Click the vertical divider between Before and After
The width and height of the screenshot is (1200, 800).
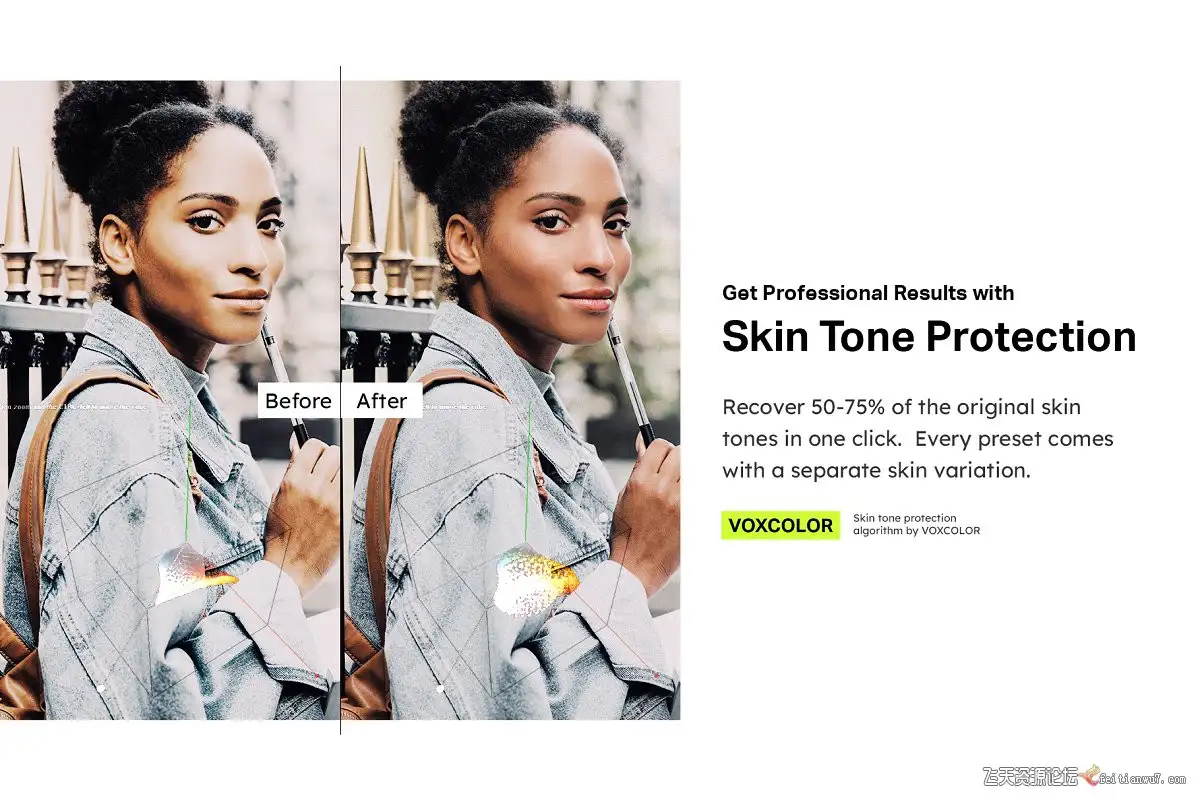tap(340, 400)
